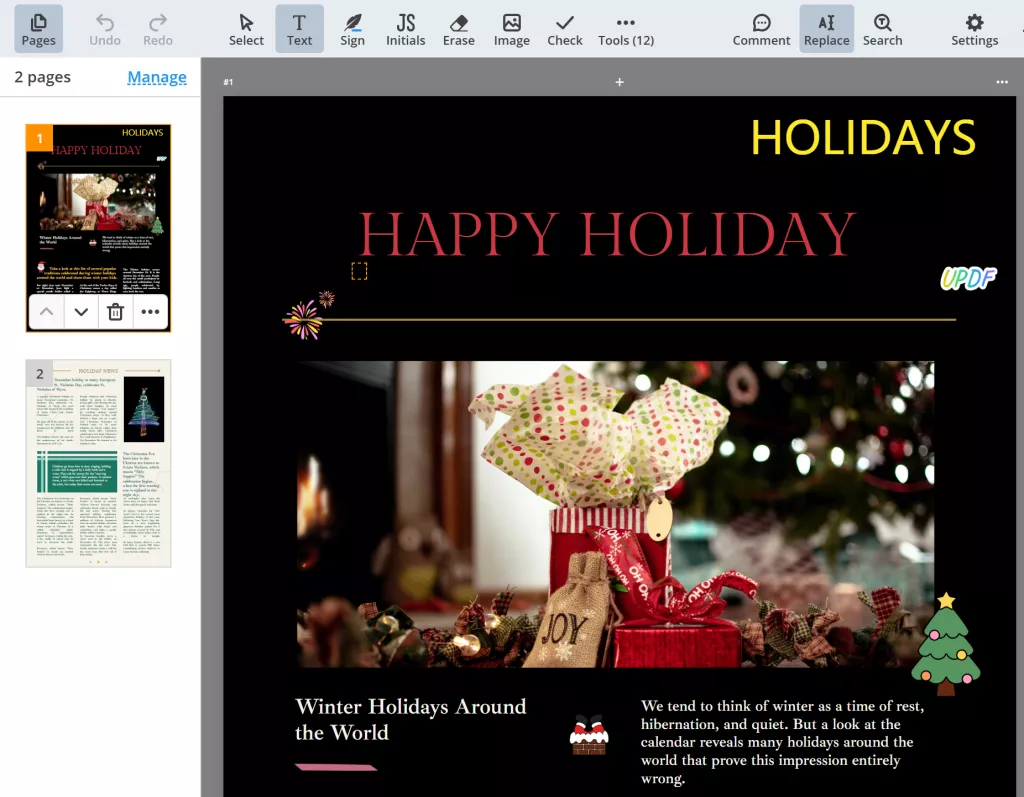Image resolution: width=1024 pixels, height=797 pixels.
Task: Open page 1 thumbnail more options
Action: tap(150, 312)
